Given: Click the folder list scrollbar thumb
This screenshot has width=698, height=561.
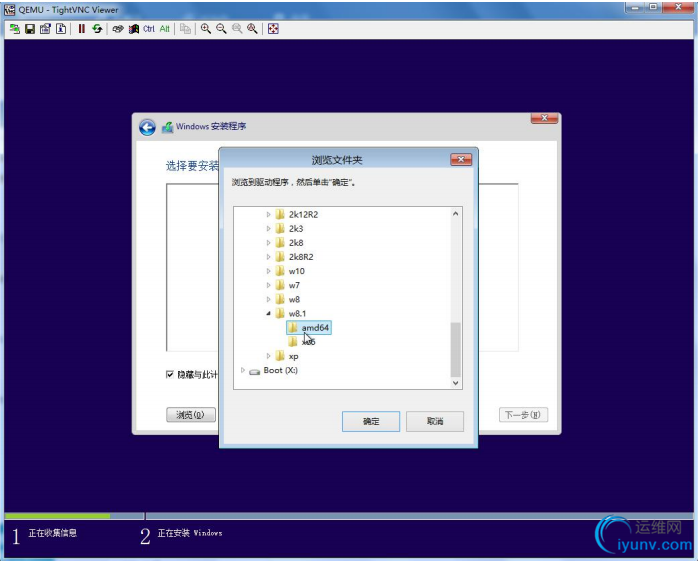Looking at the screenshot, I should pos(455,350).
